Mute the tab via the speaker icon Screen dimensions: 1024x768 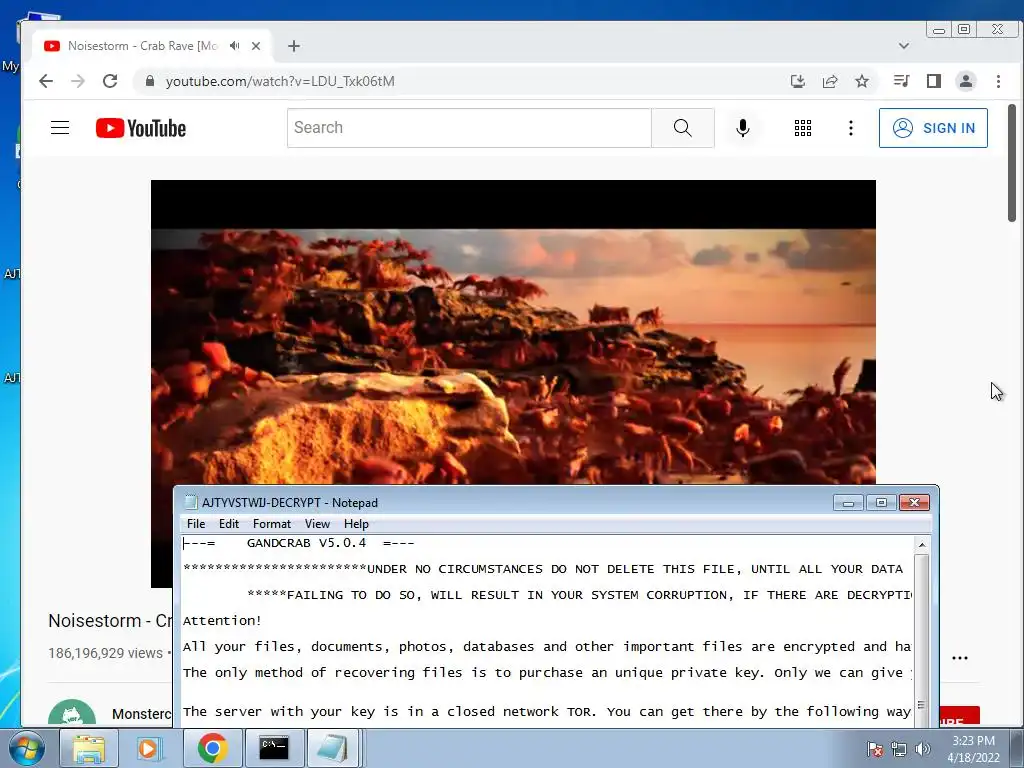[x=234, y=46]
